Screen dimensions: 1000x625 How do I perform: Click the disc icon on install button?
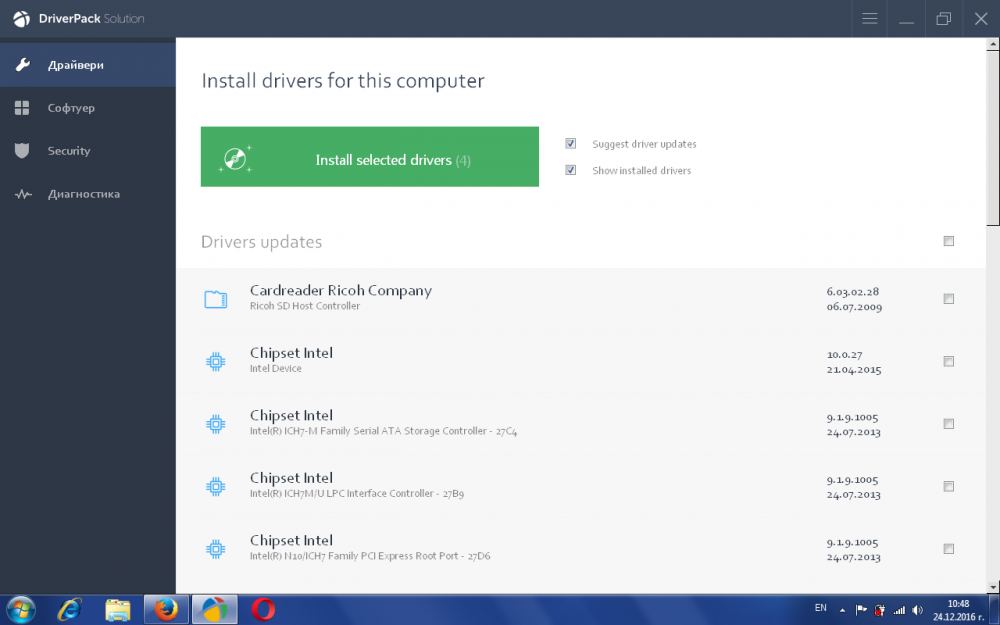click(235, 158)
